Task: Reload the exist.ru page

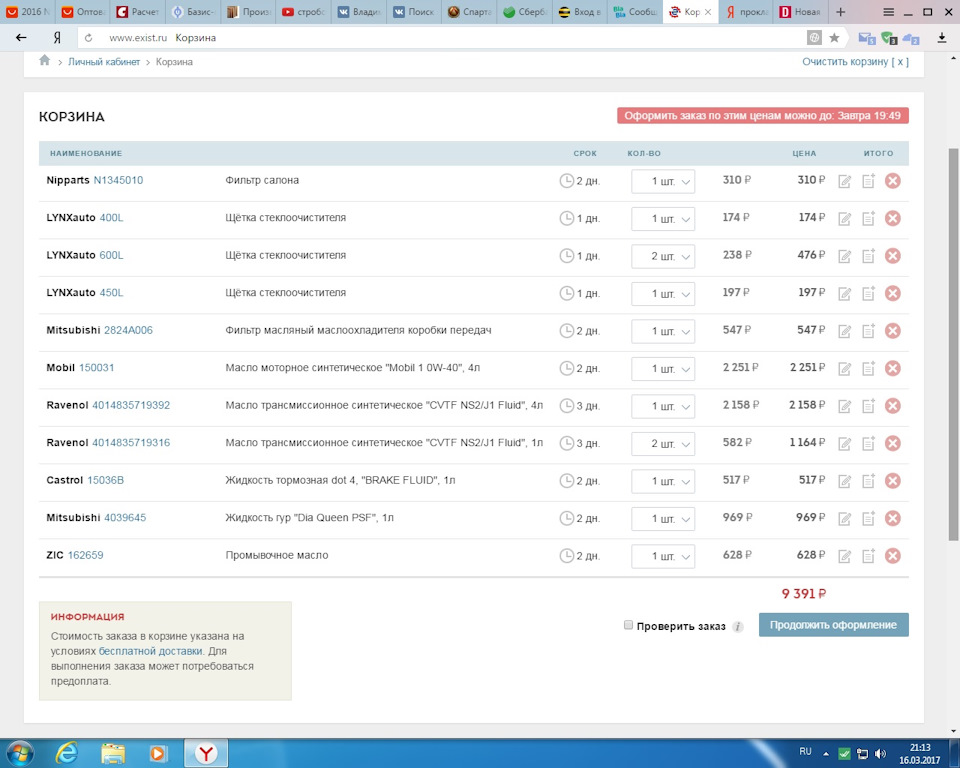Action: (89, 38)
